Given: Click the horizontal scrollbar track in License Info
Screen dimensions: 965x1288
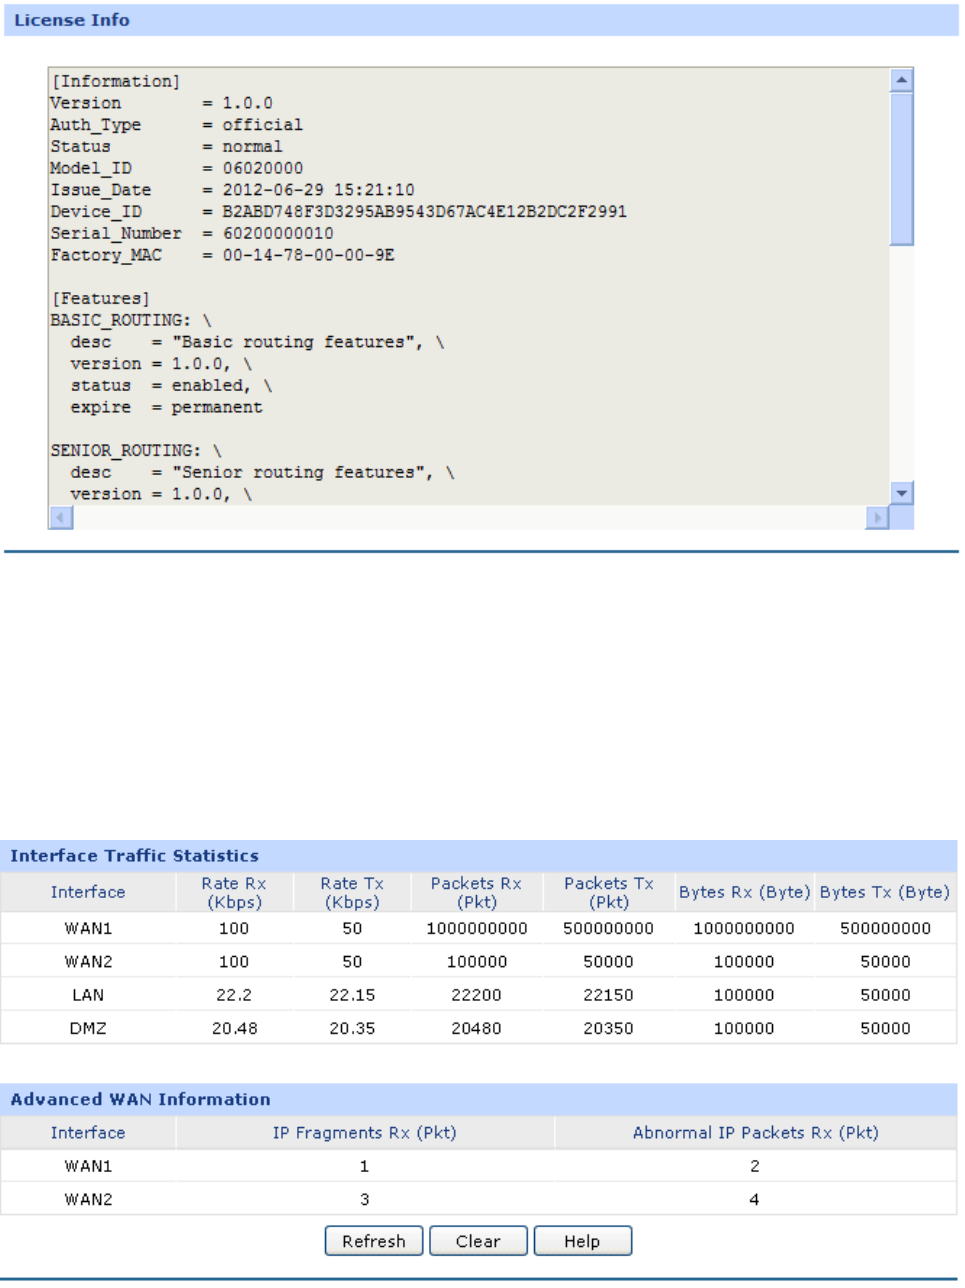Looking at the screenshot, I should [469, 517].
